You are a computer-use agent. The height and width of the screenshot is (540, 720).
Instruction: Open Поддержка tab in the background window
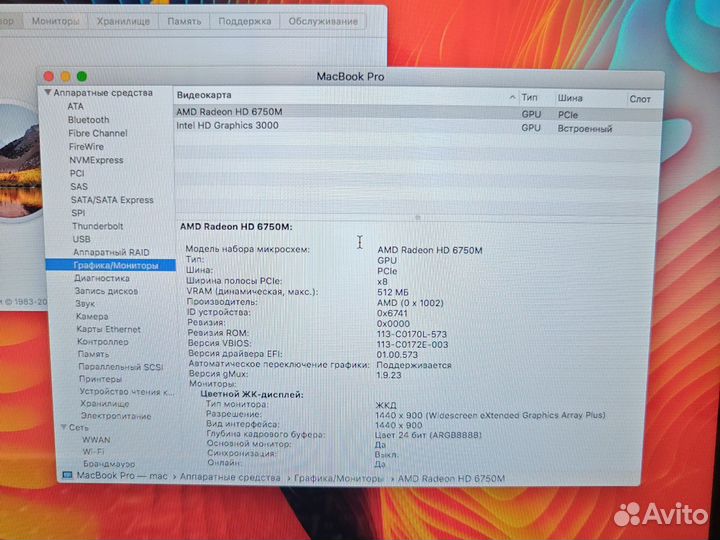coord(244,21)
